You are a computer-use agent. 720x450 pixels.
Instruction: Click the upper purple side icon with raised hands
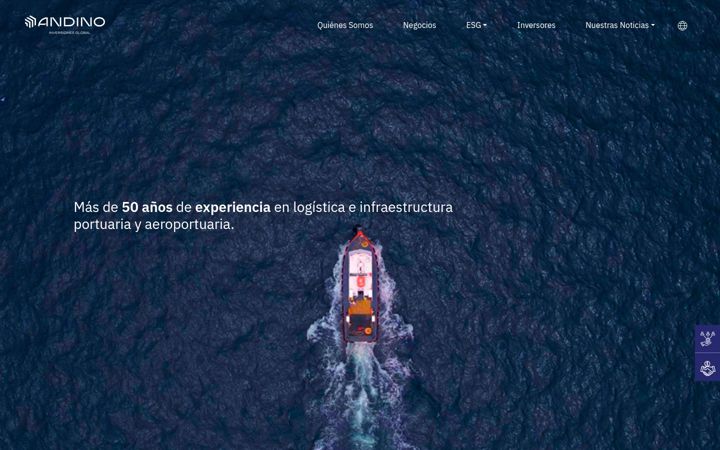click(707, 339)
